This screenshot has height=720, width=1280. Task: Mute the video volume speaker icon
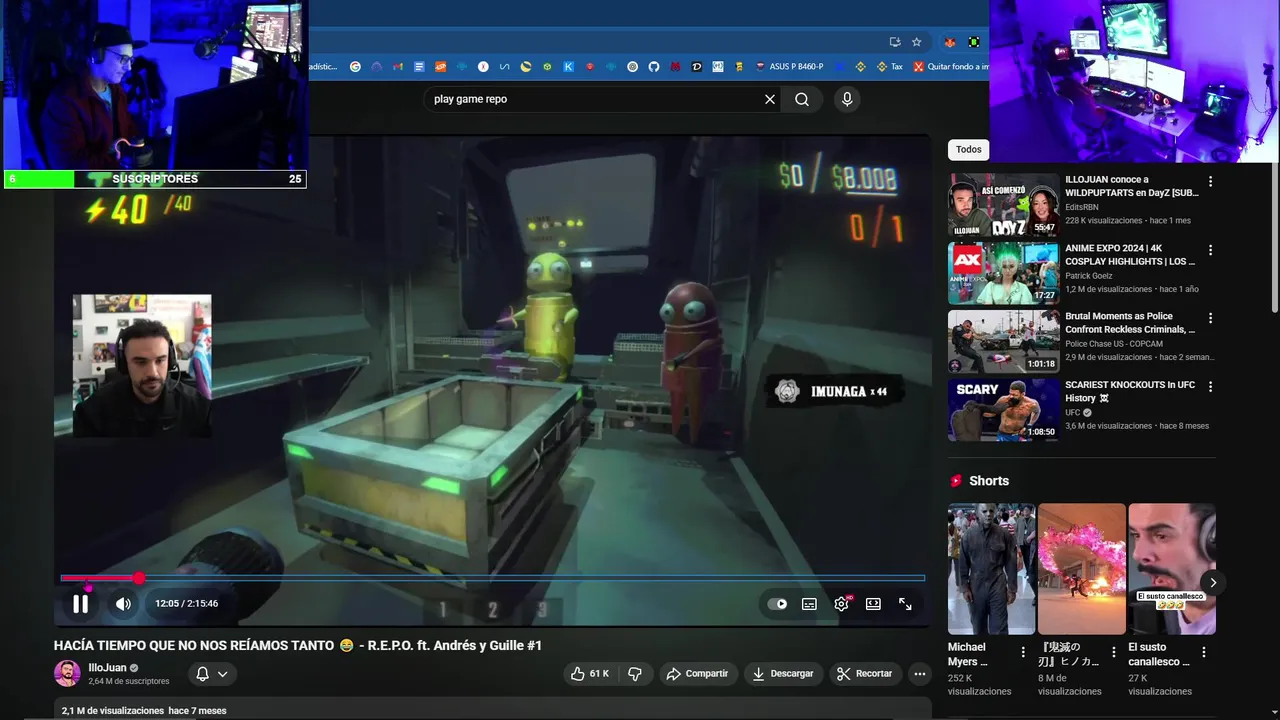[123, 604]
